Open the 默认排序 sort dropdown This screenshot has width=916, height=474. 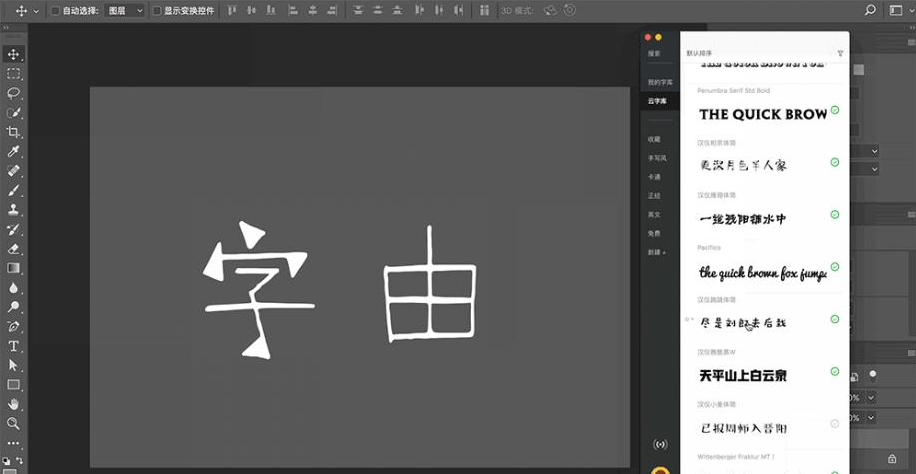point(699,53)
